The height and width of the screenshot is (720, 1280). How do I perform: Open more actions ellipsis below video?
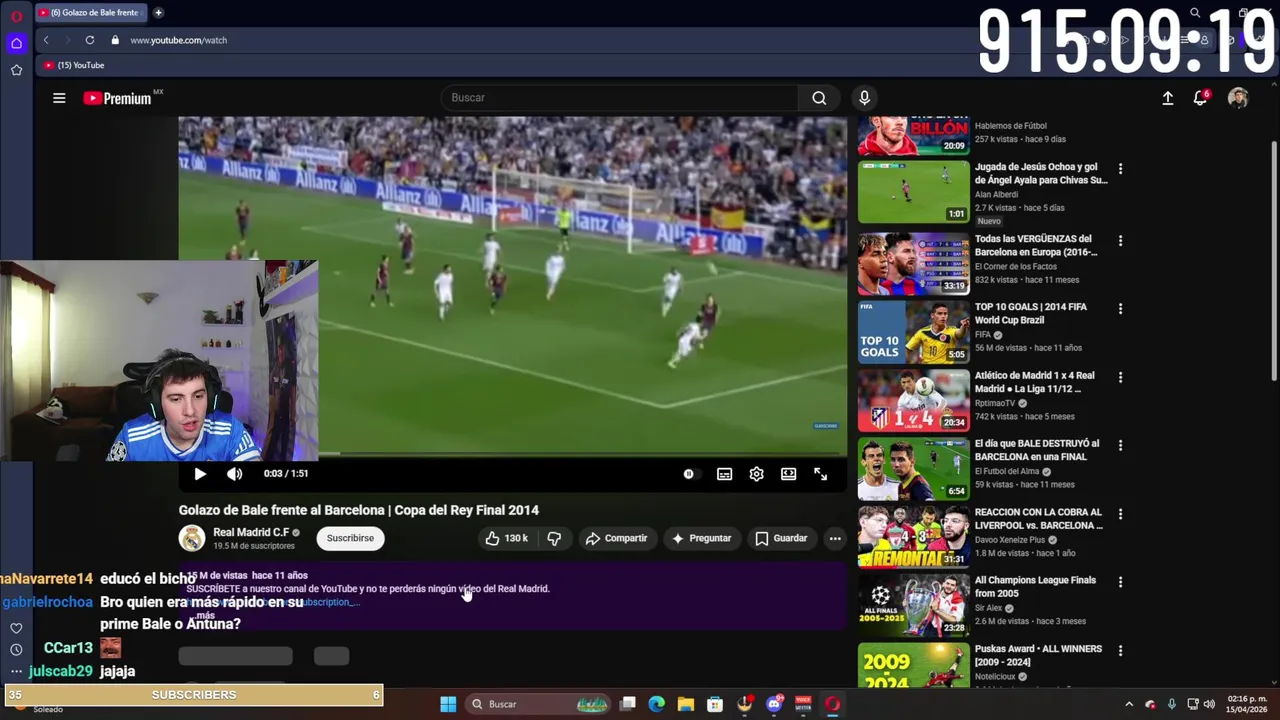(835, 538)
